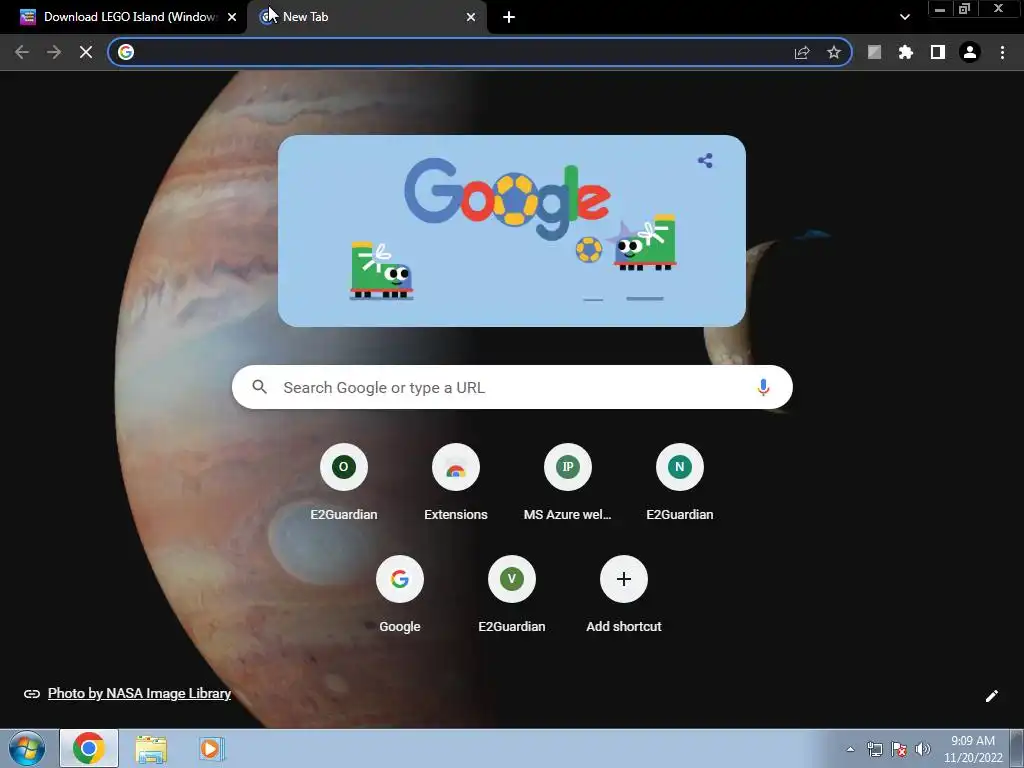Open the Extensions shortcut

click(x=456, y=483)
